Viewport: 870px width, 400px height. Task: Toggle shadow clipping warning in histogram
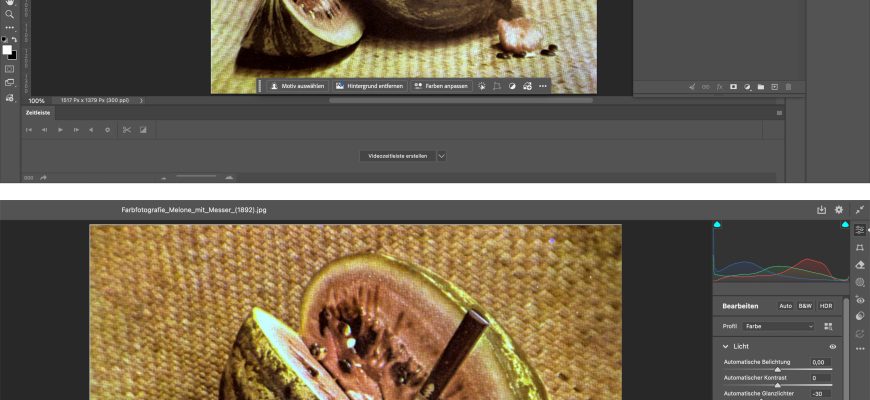tap(717, 225)
